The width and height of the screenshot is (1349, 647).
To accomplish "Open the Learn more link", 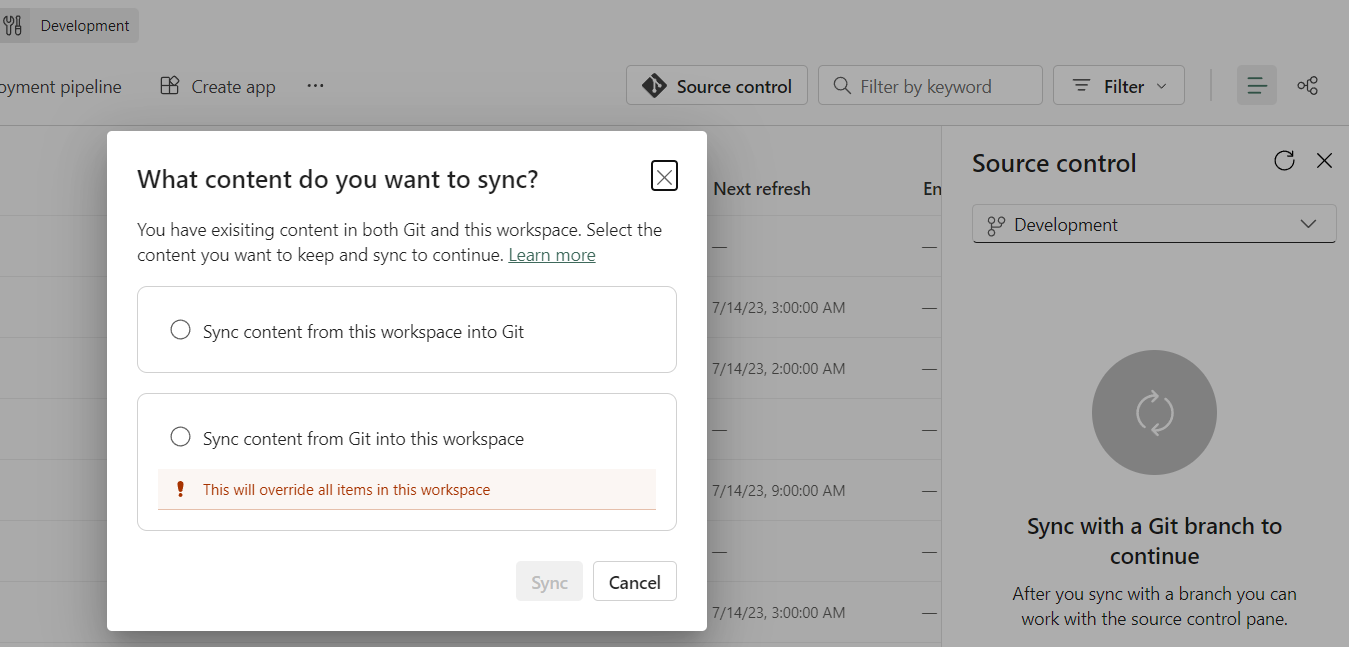I will [551, 255].
